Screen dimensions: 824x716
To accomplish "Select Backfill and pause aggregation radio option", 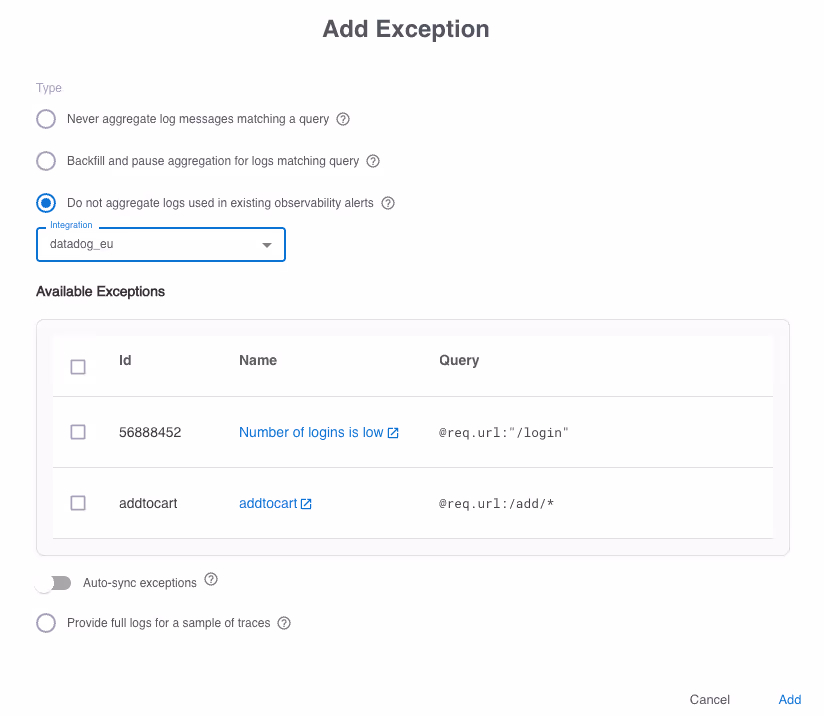I will 46,161.
